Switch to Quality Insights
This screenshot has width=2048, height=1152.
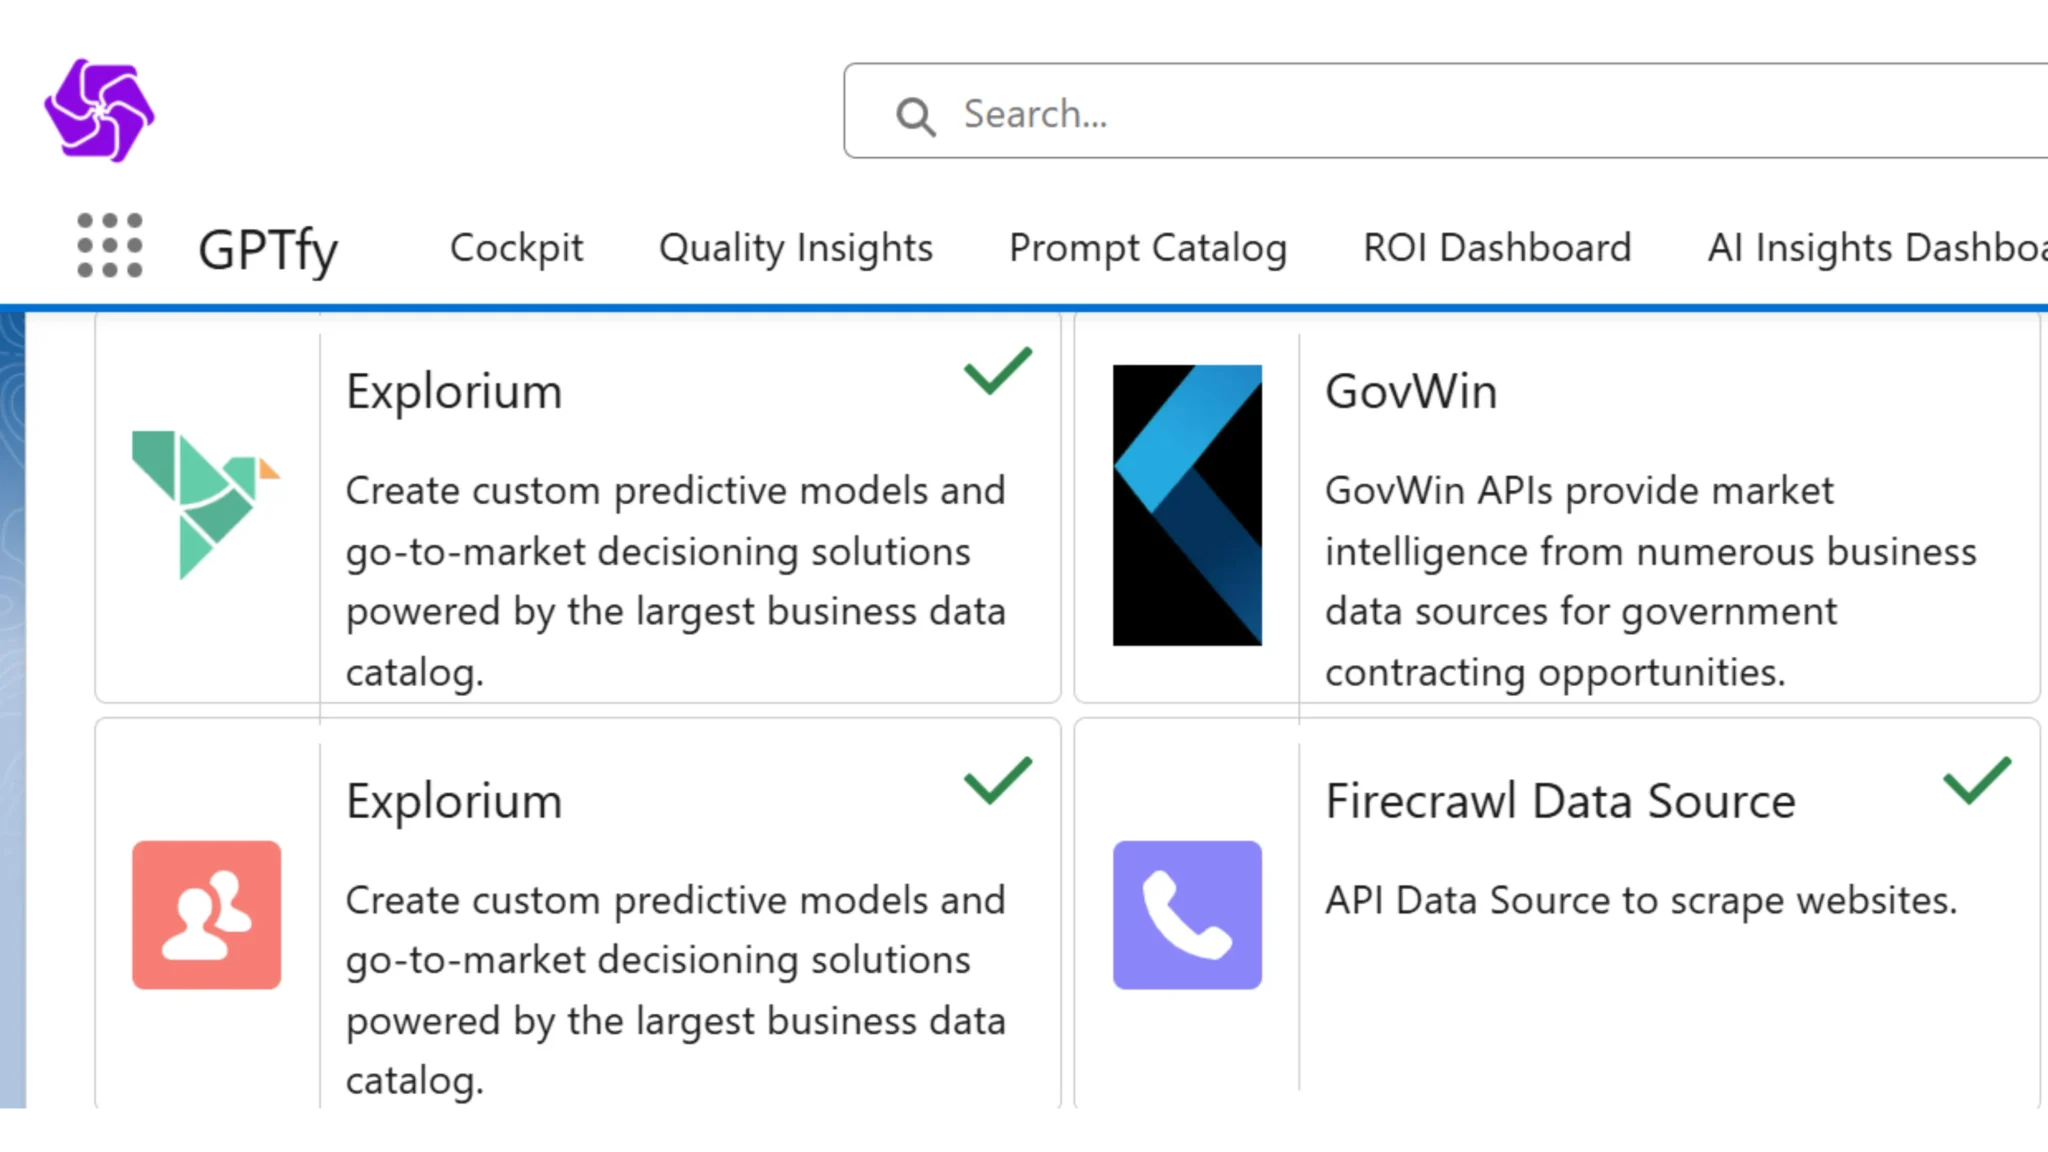796,248
